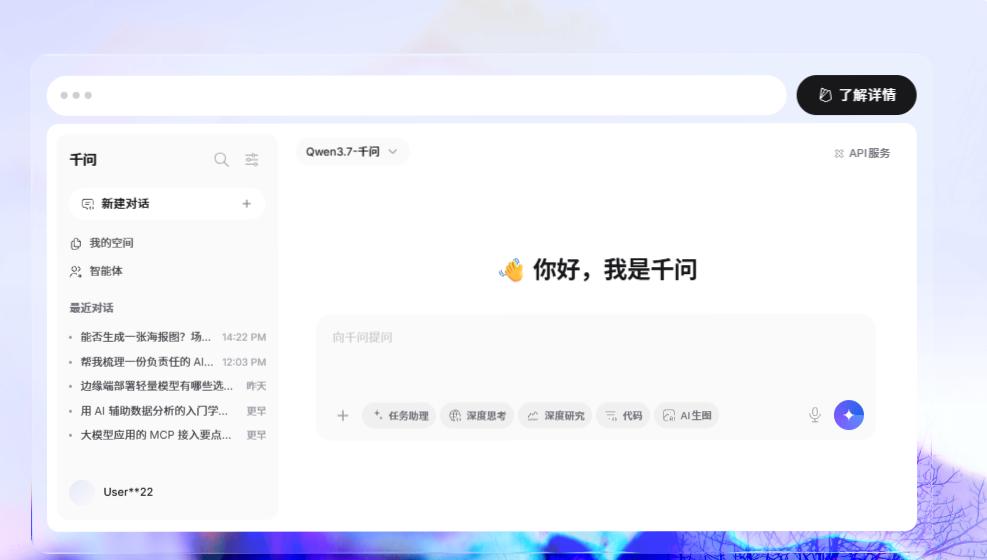Click the purple send button
This screenshot has width=987, height=560.
tap(849, 415)
